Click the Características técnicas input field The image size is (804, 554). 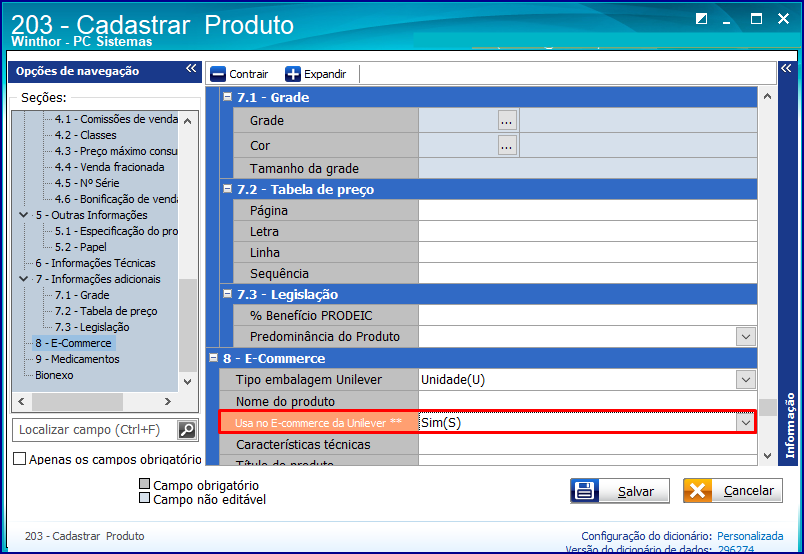[x=588, y=444]
